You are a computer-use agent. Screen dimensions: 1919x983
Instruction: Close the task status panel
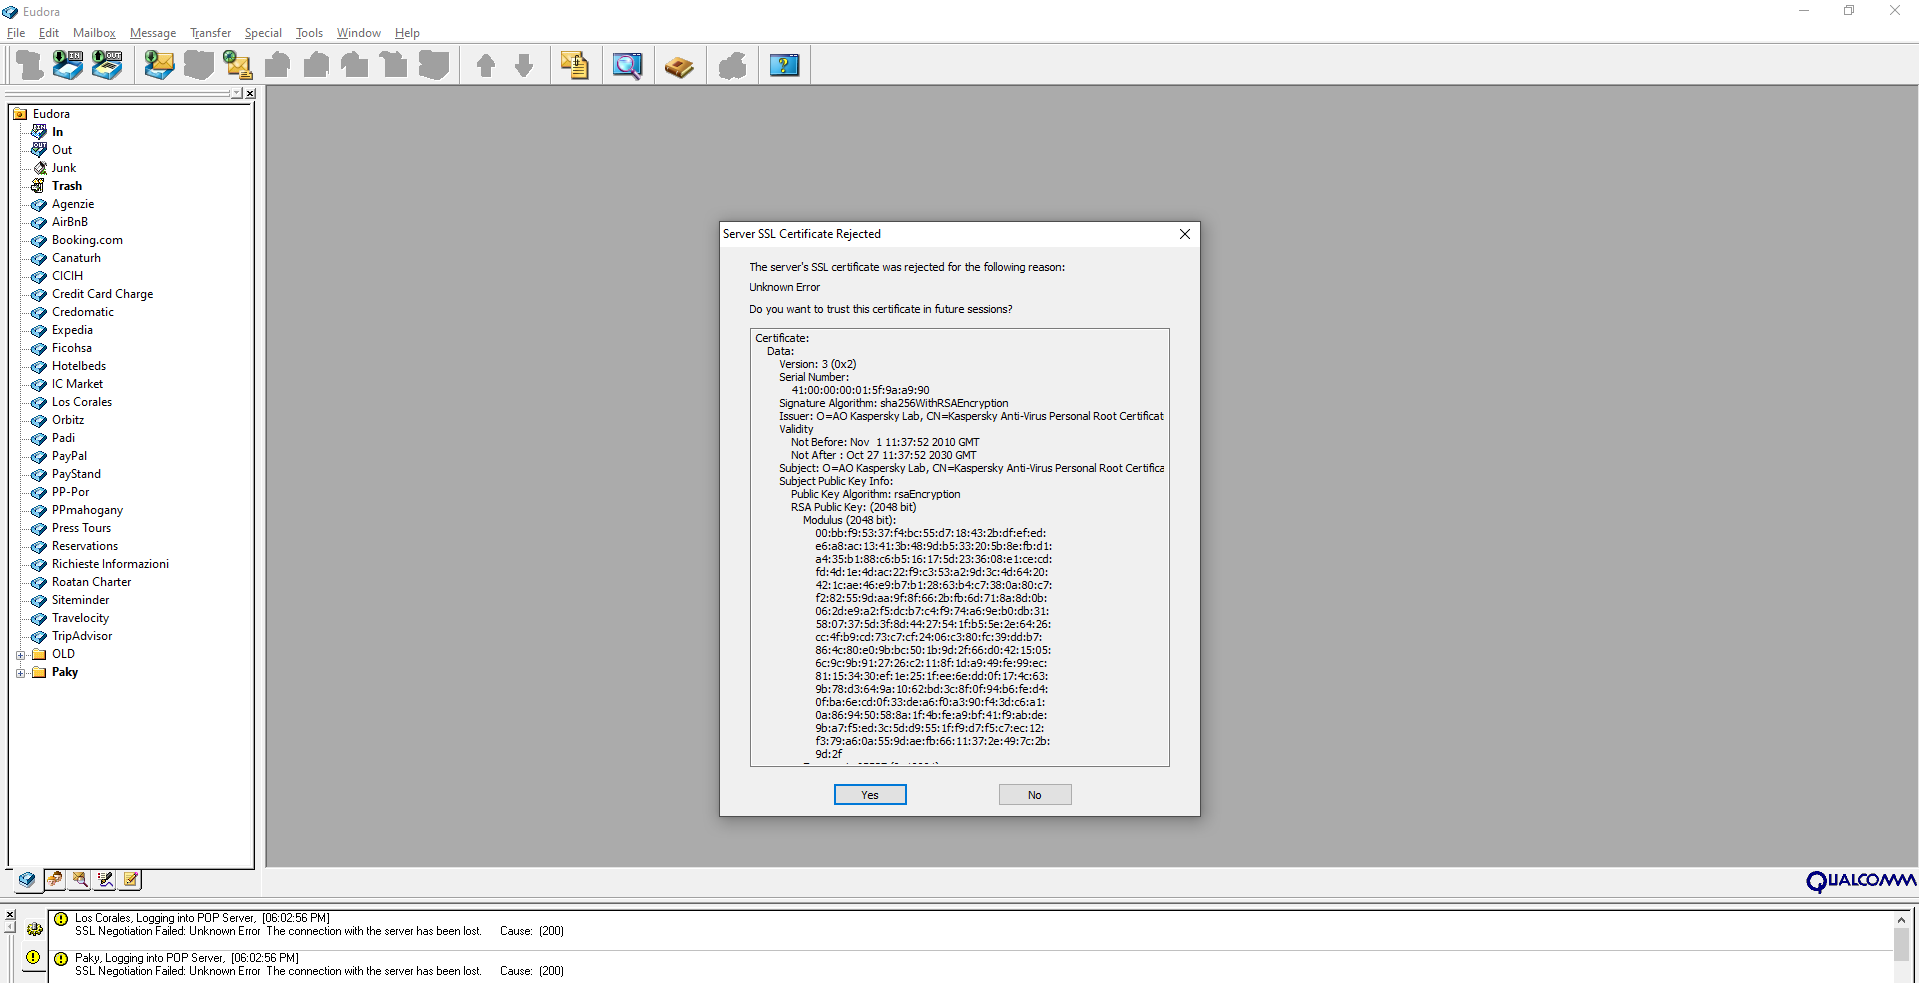tap(10, 915)
